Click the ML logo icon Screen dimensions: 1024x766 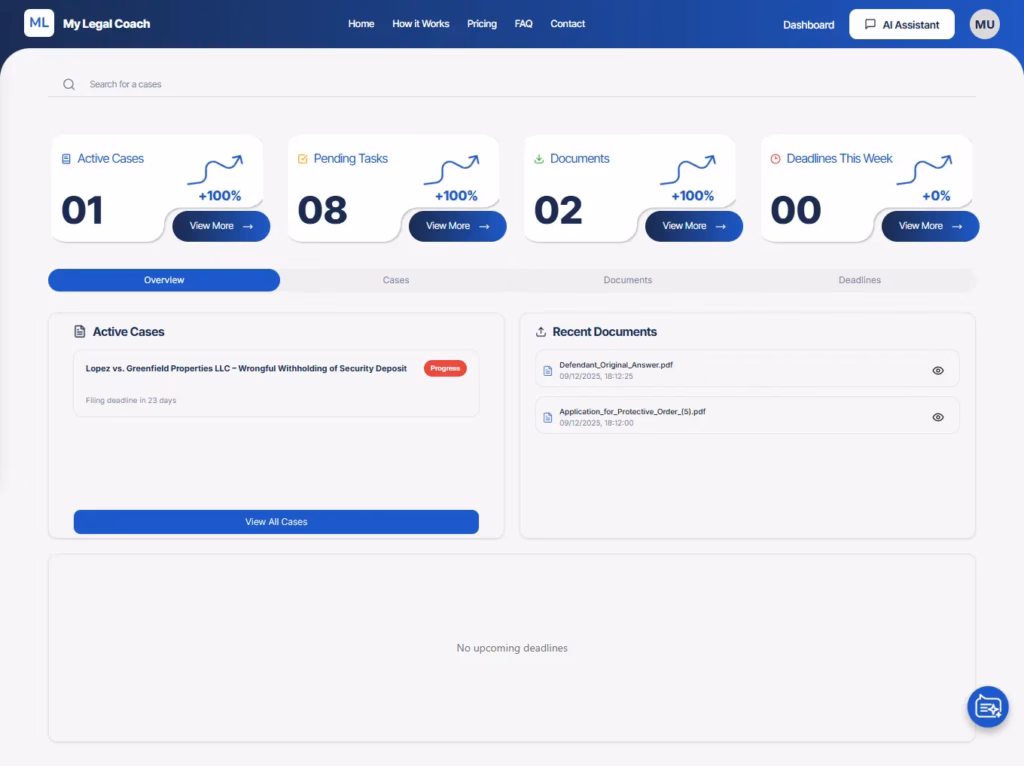tap(39, 23)
